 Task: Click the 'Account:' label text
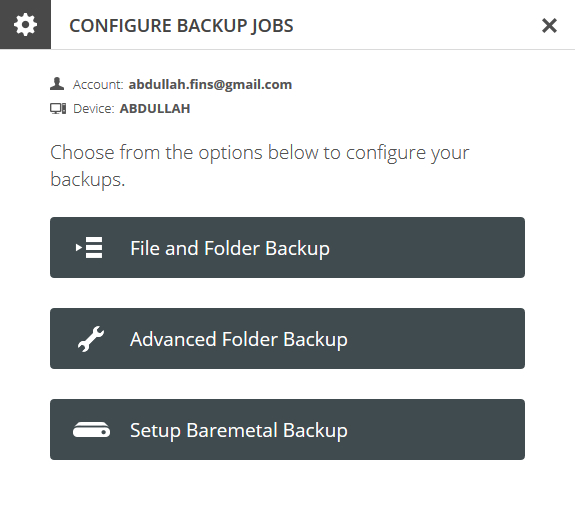tap(98, 85)
